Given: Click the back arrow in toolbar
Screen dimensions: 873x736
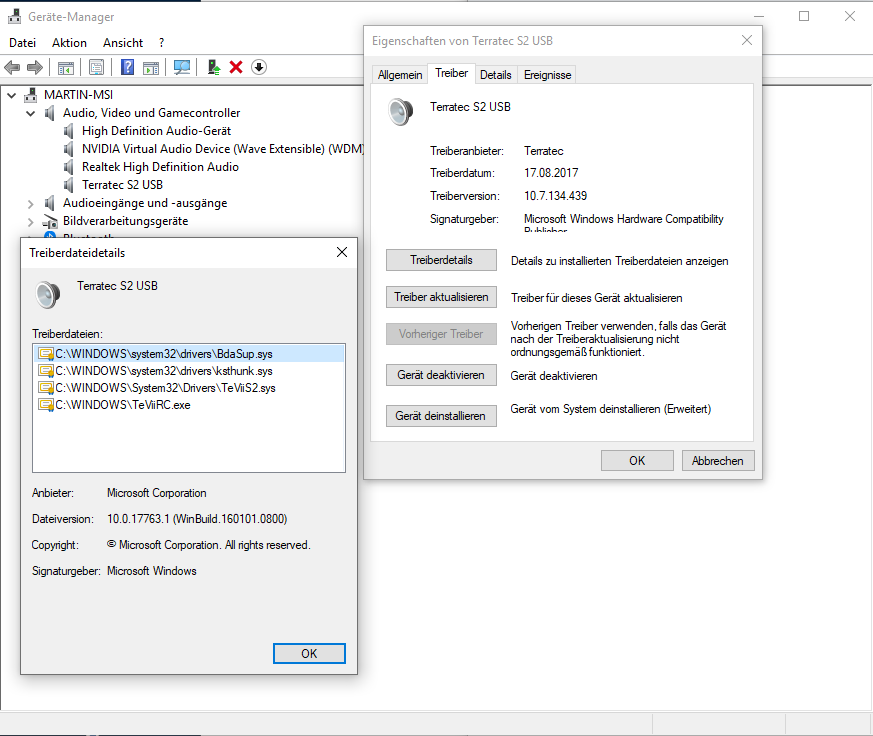Looking at the screenshot, I should coord(12,67).
